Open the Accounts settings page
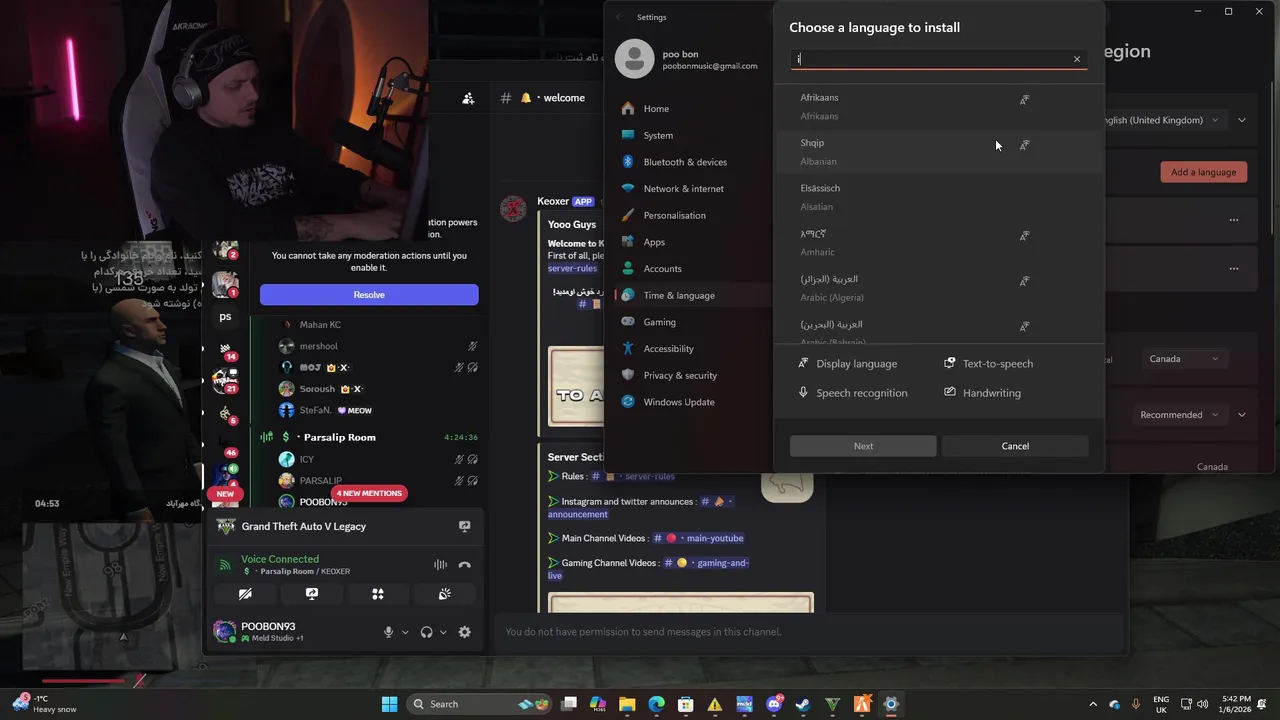The width and height of the screenshot is (1280, 720). coord(693,269)
